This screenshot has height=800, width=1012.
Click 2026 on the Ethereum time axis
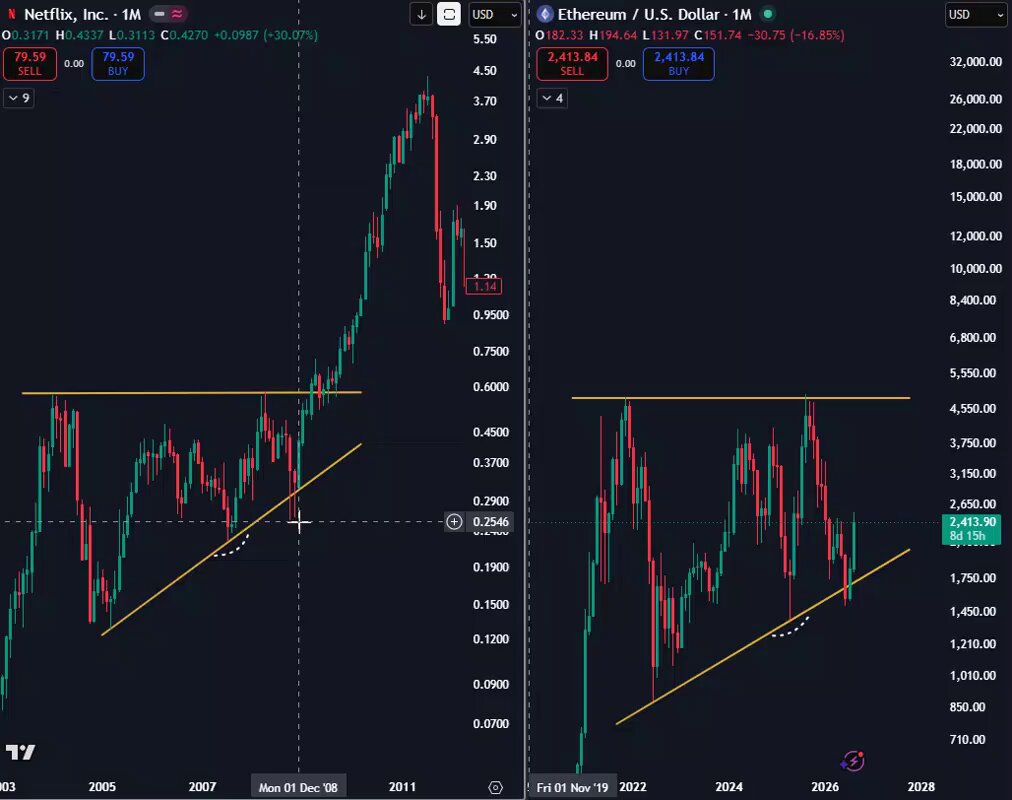pos(825,787)
